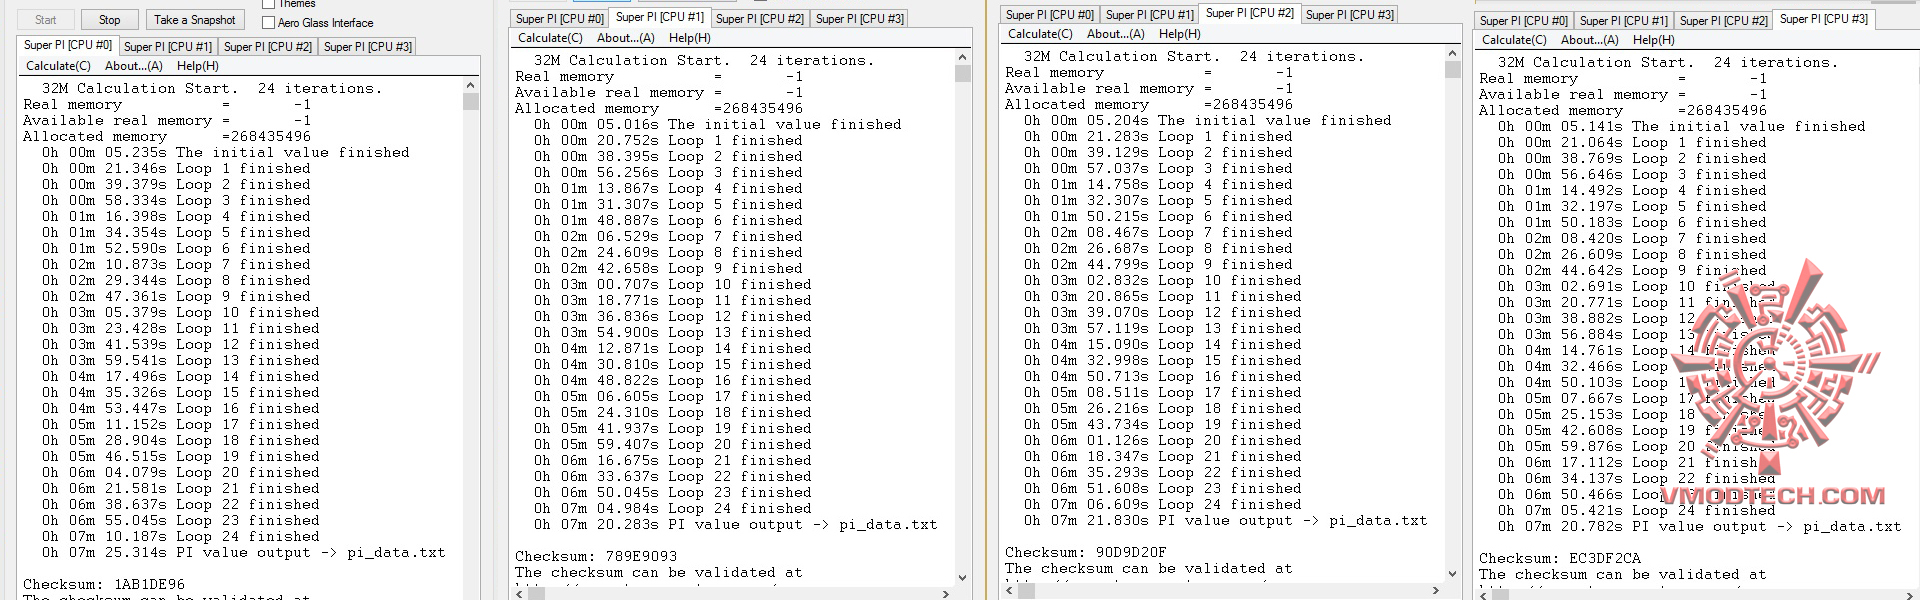Switch to CPU #2 tab in checksum 1AB1DE96 window
1920x600 pixels.
[268, 47]
